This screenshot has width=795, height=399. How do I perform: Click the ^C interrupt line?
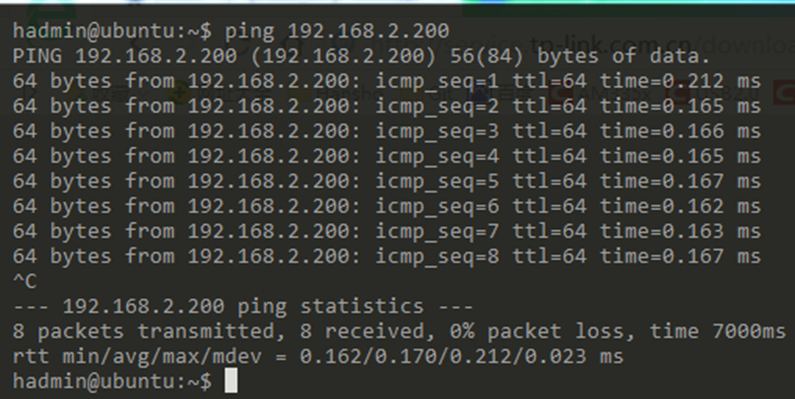(x=25, y=281)
